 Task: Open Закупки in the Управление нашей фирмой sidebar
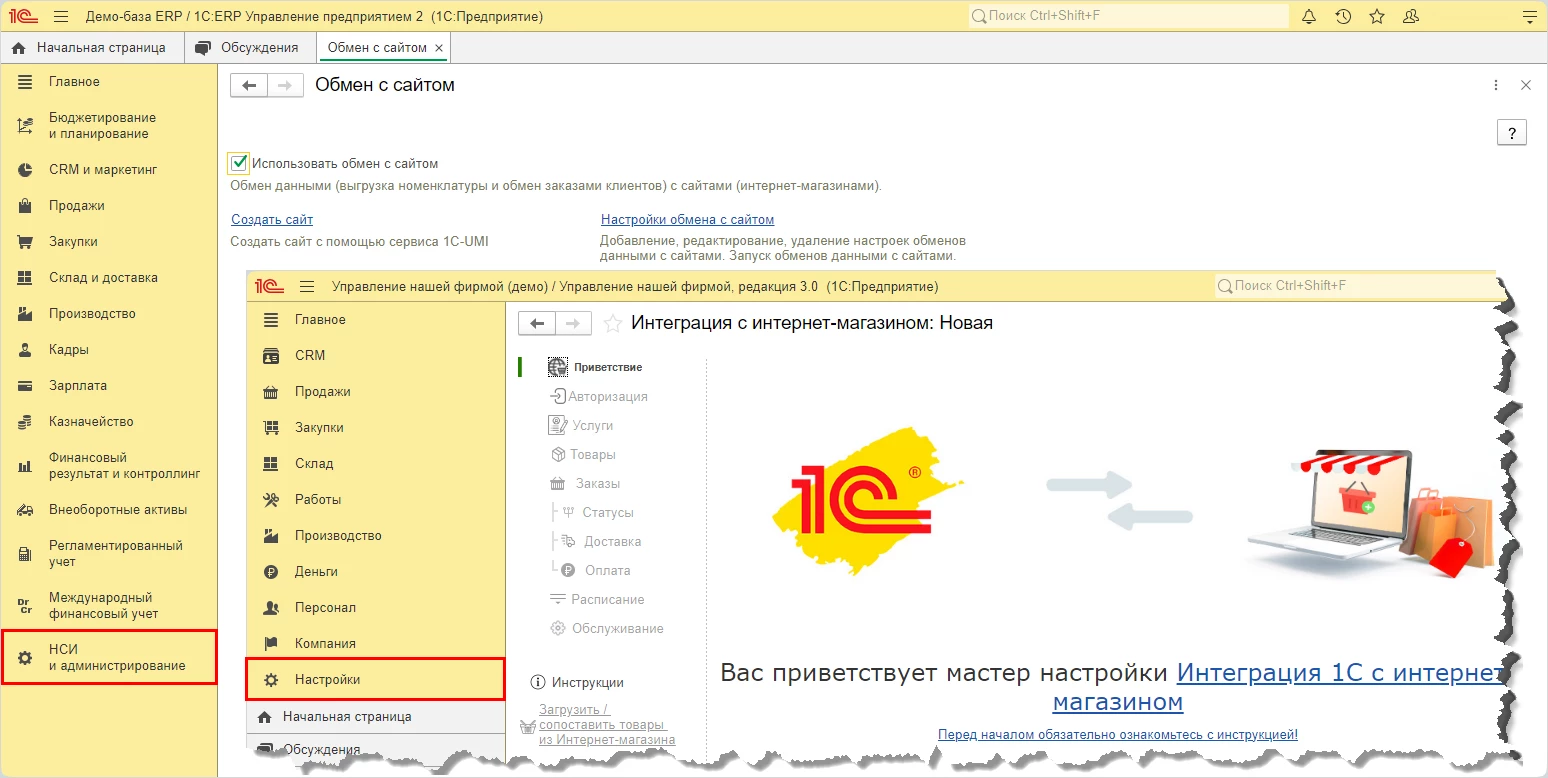tap(376, 428)
